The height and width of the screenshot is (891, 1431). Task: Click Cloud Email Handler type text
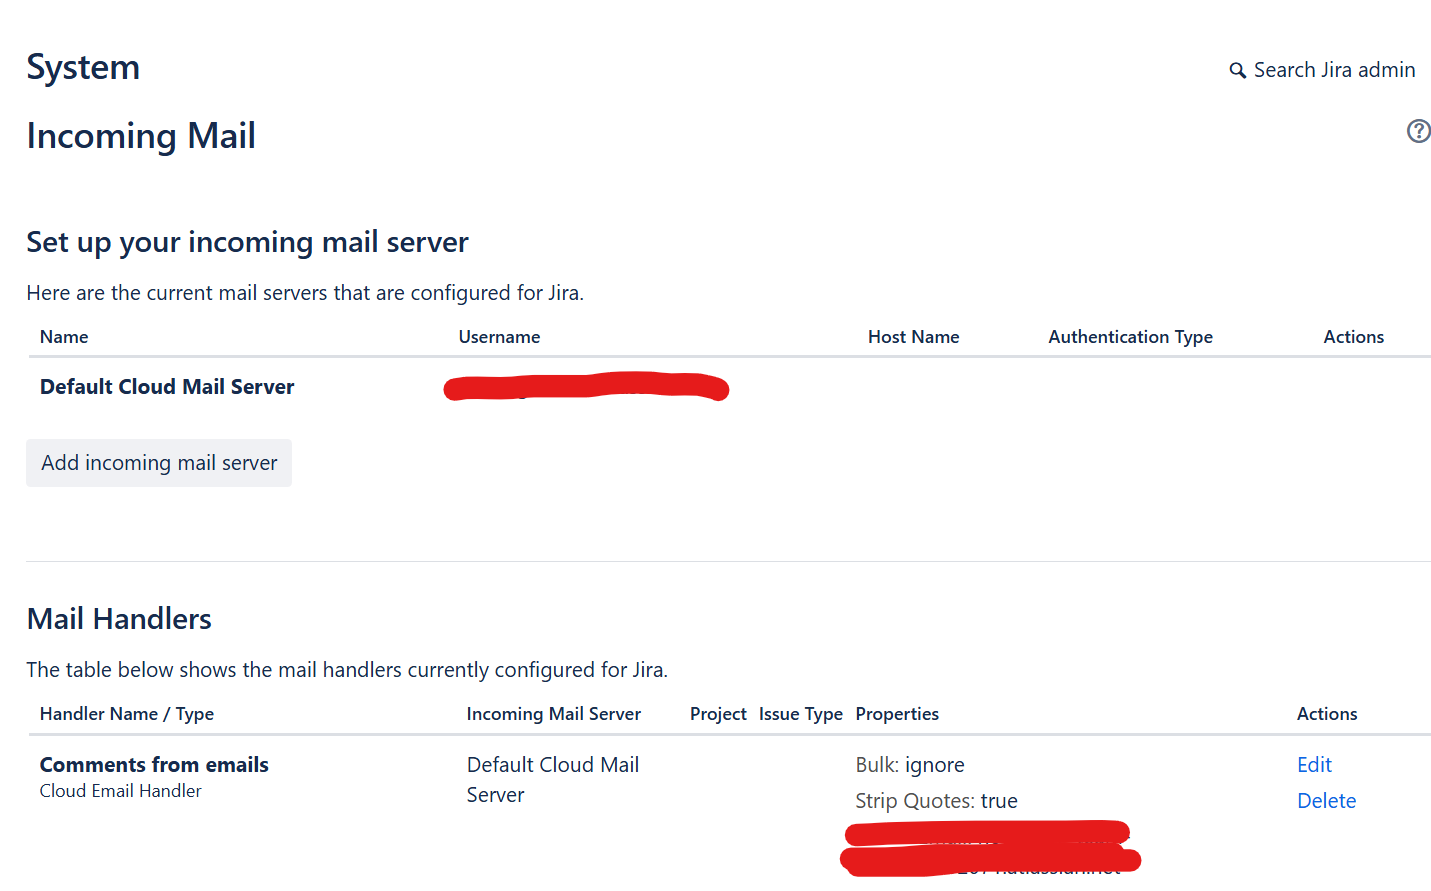[121, 791]
